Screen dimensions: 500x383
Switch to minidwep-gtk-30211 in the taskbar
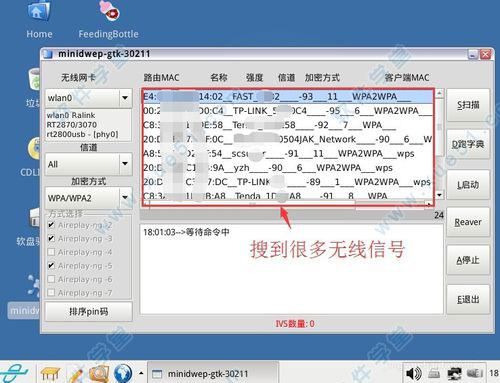[x=212, y=373]
